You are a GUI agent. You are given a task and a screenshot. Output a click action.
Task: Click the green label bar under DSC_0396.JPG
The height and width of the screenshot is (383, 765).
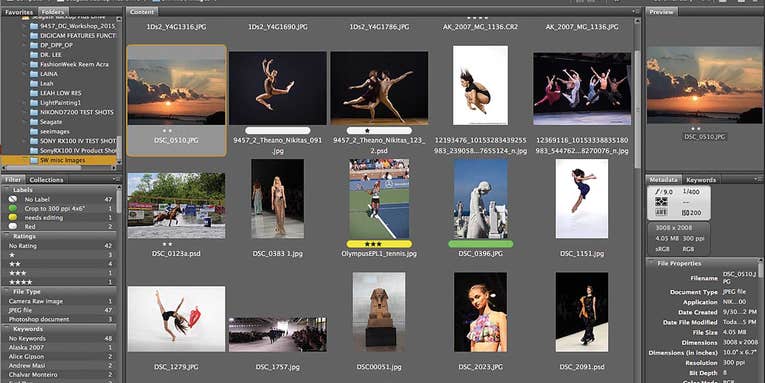click(481, 244)
